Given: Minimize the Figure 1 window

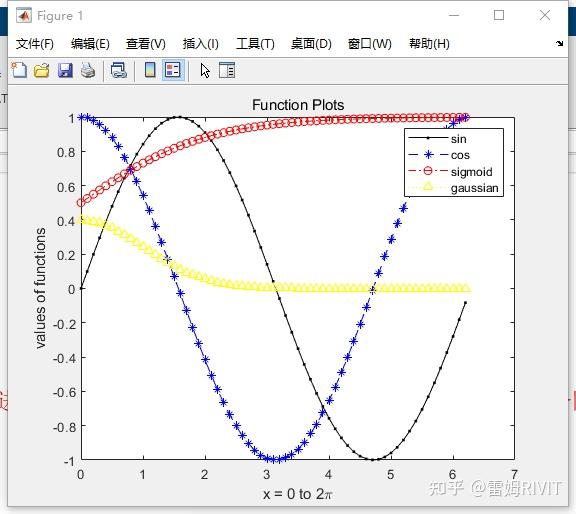Looking at the screenshot, I should 454,15.
